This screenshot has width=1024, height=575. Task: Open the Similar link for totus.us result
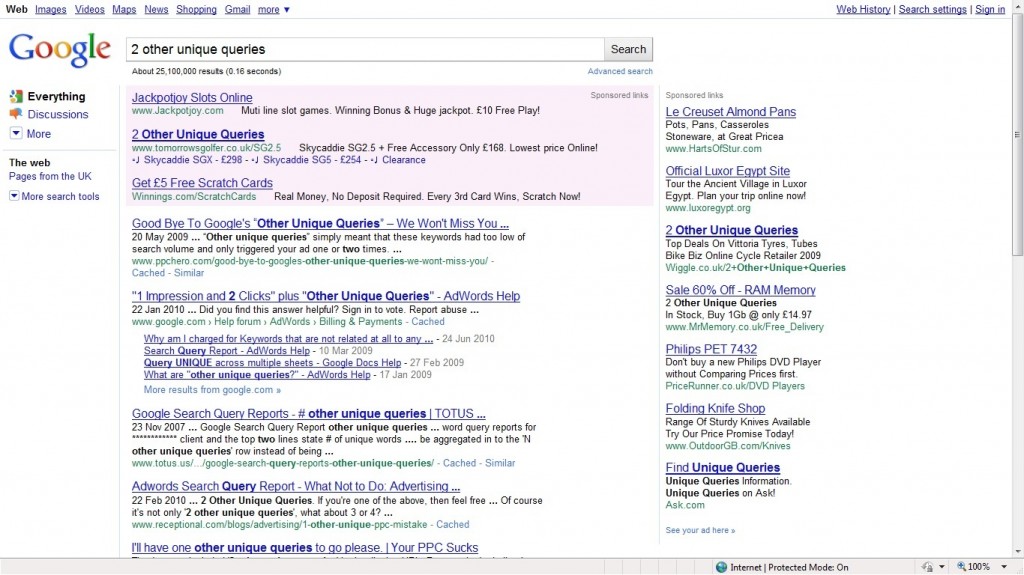point(500,463)
